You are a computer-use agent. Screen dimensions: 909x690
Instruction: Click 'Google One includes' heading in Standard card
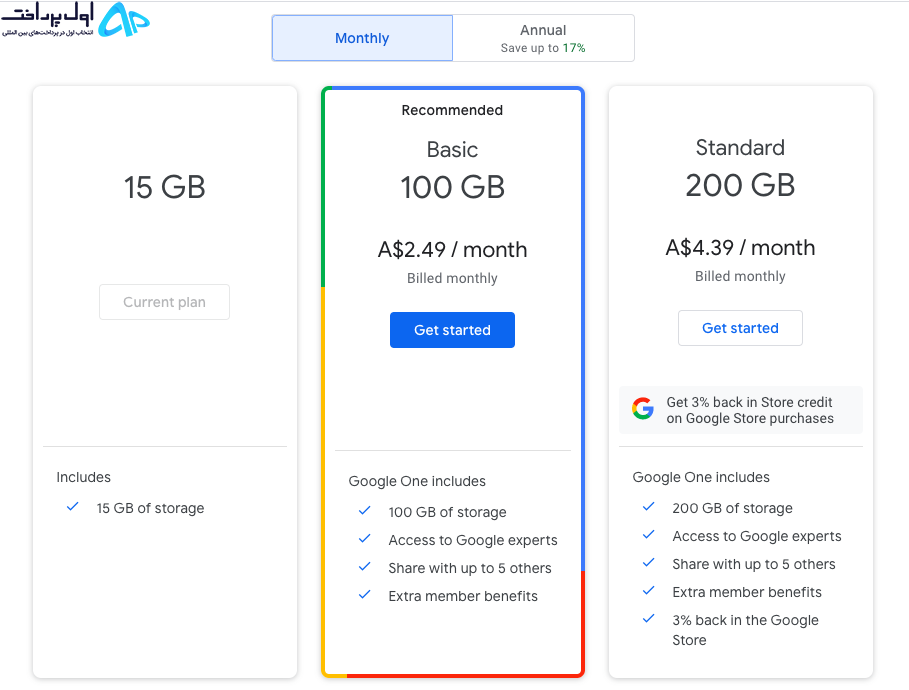[701, 477]
